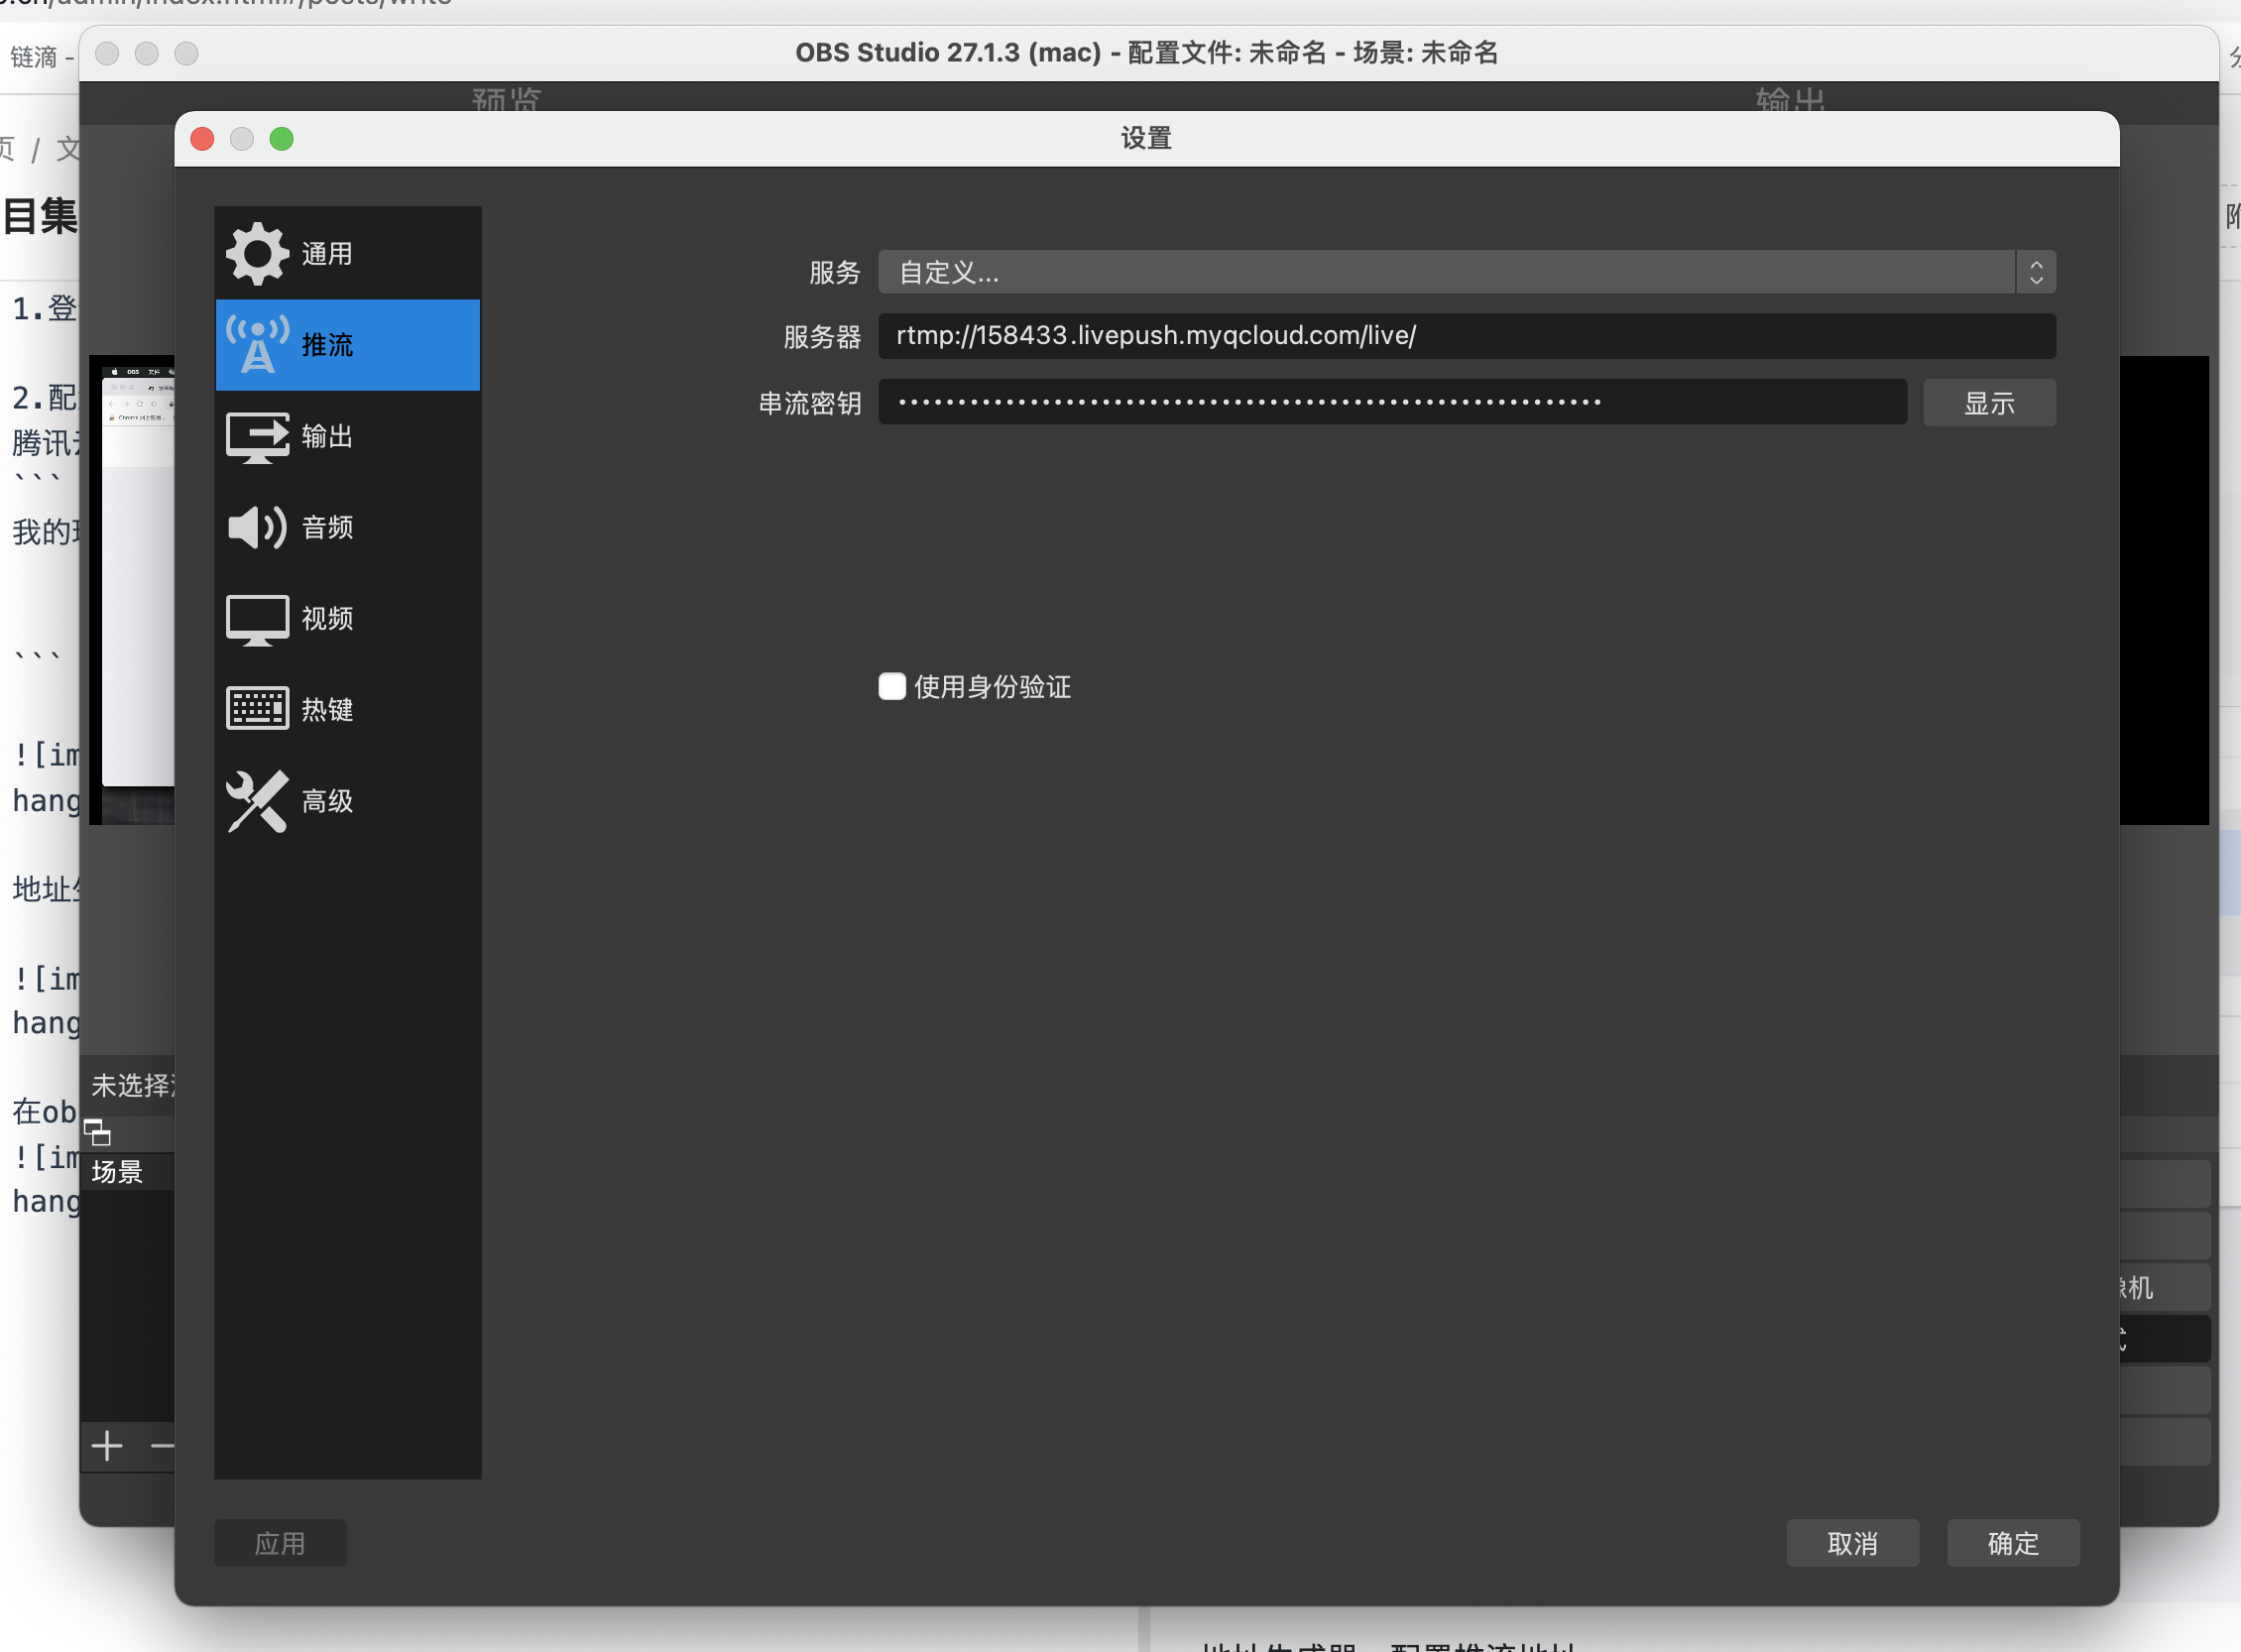Select the 推流 sidebar tab

(328, 345)
